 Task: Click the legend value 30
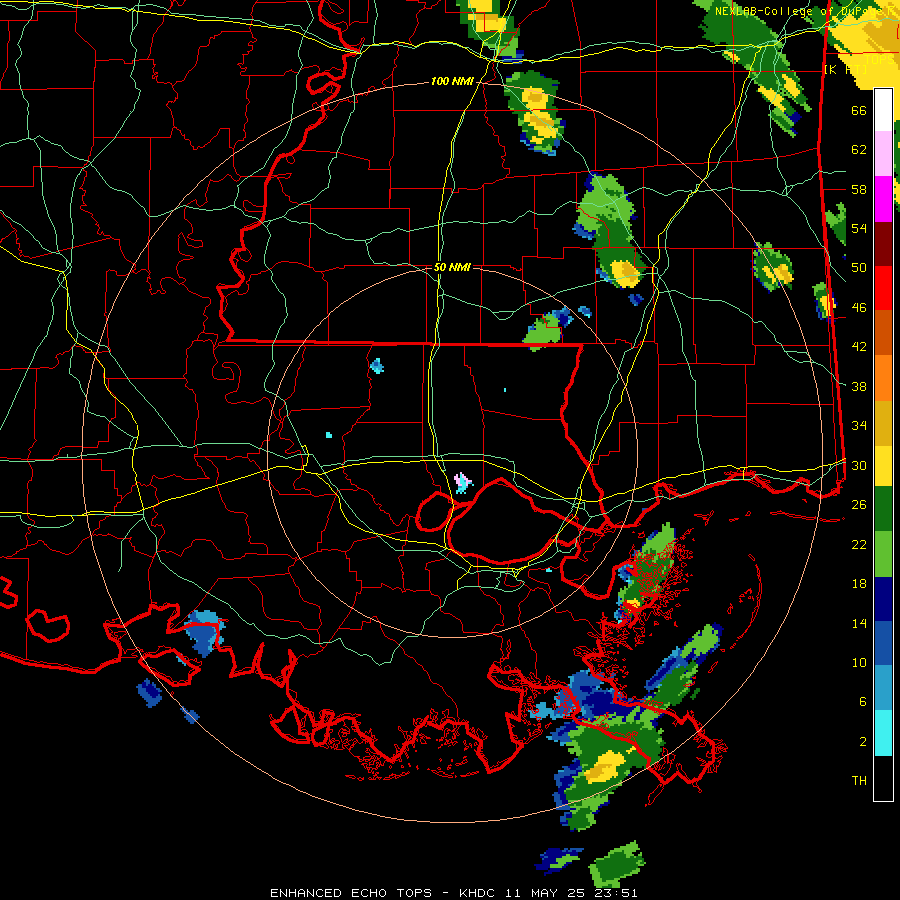859,465
